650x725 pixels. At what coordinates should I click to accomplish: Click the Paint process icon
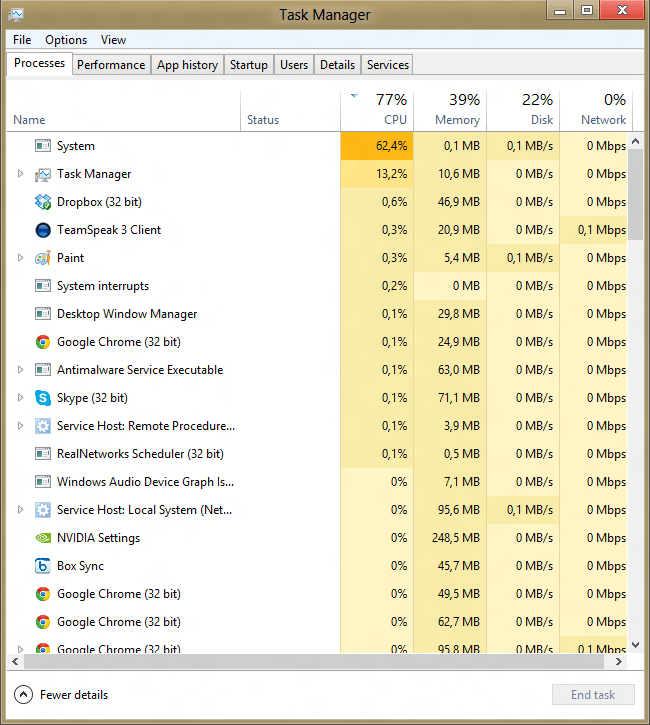point(43,258)
